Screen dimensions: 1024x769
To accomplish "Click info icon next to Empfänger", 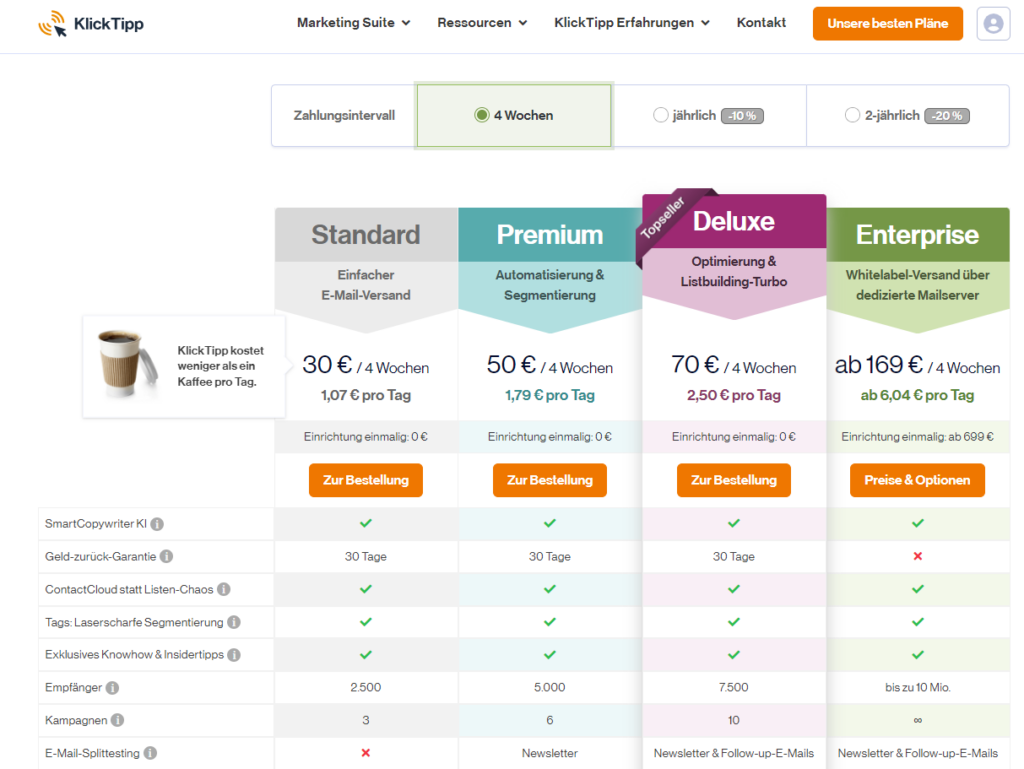I will (x=112, y=687).
